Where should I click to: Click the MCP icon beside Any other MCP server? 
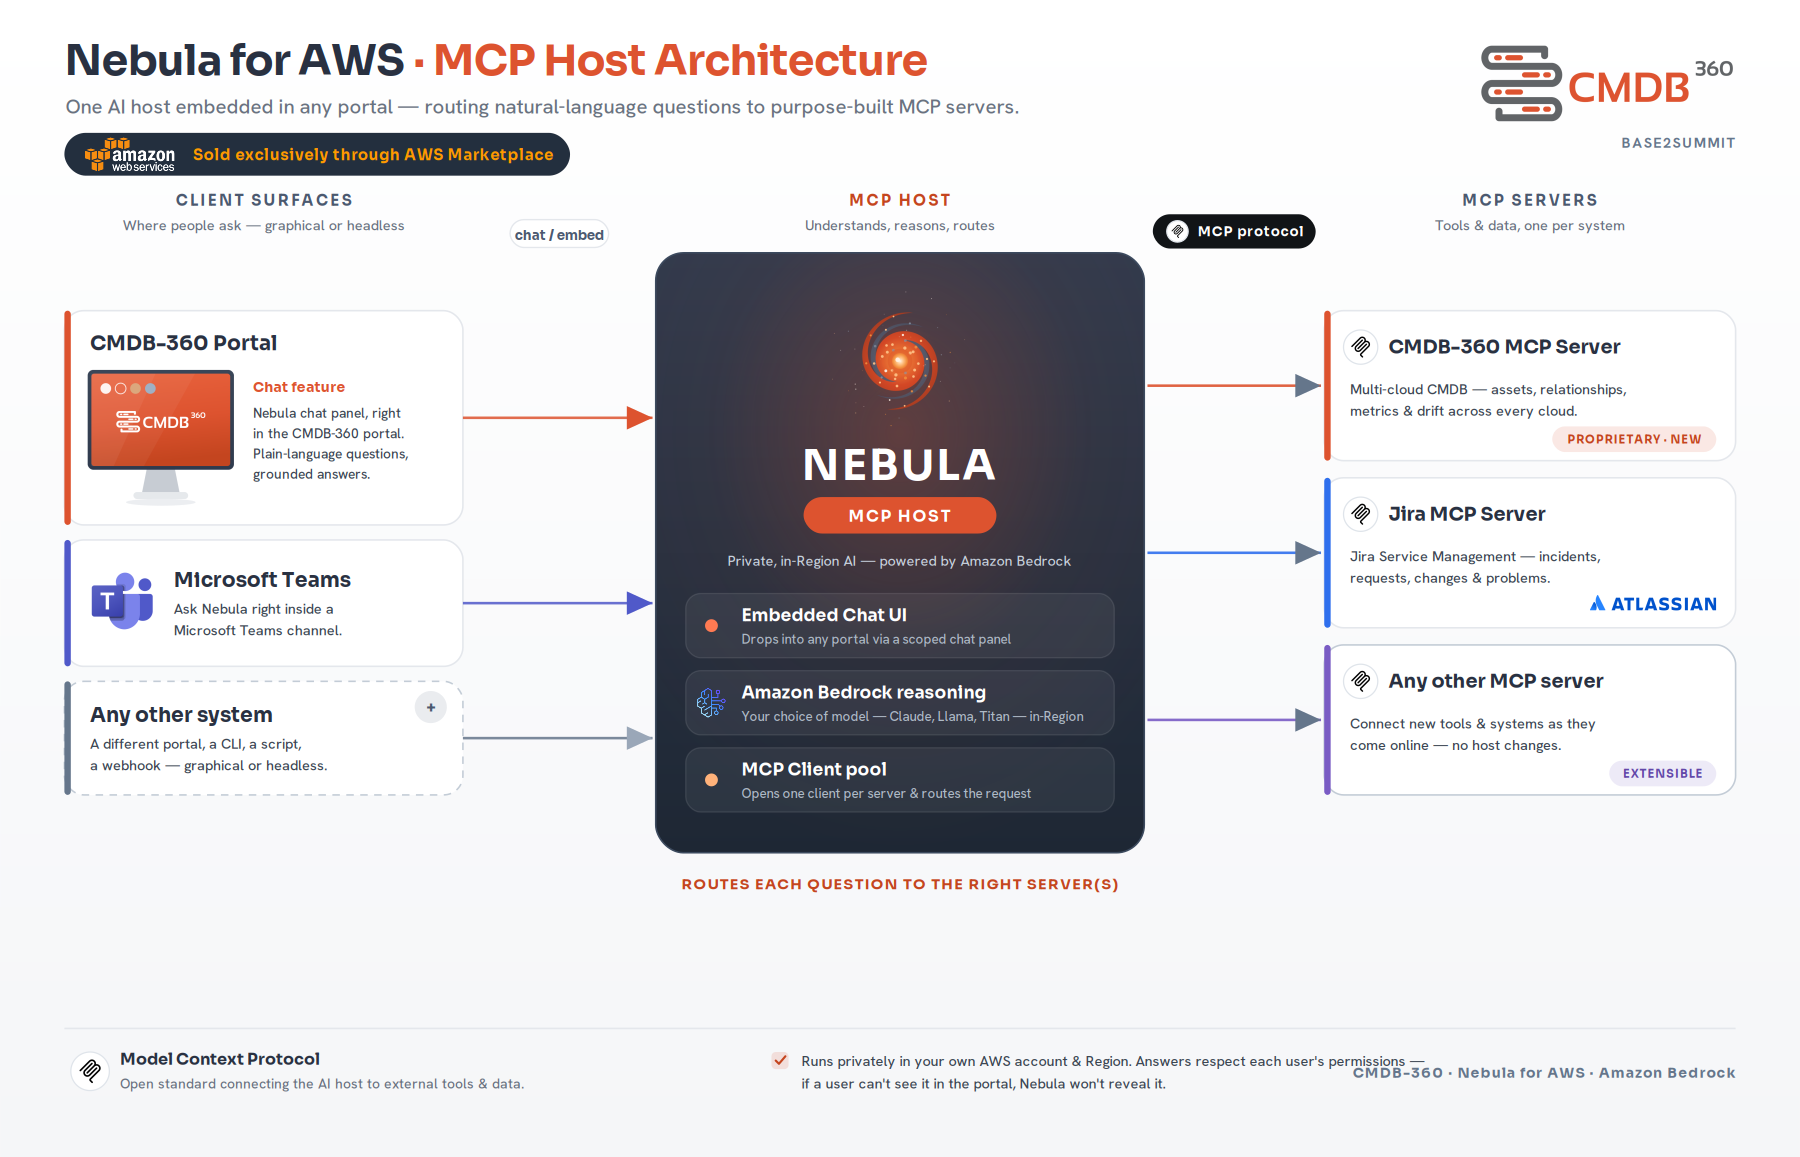(1361, 681)
